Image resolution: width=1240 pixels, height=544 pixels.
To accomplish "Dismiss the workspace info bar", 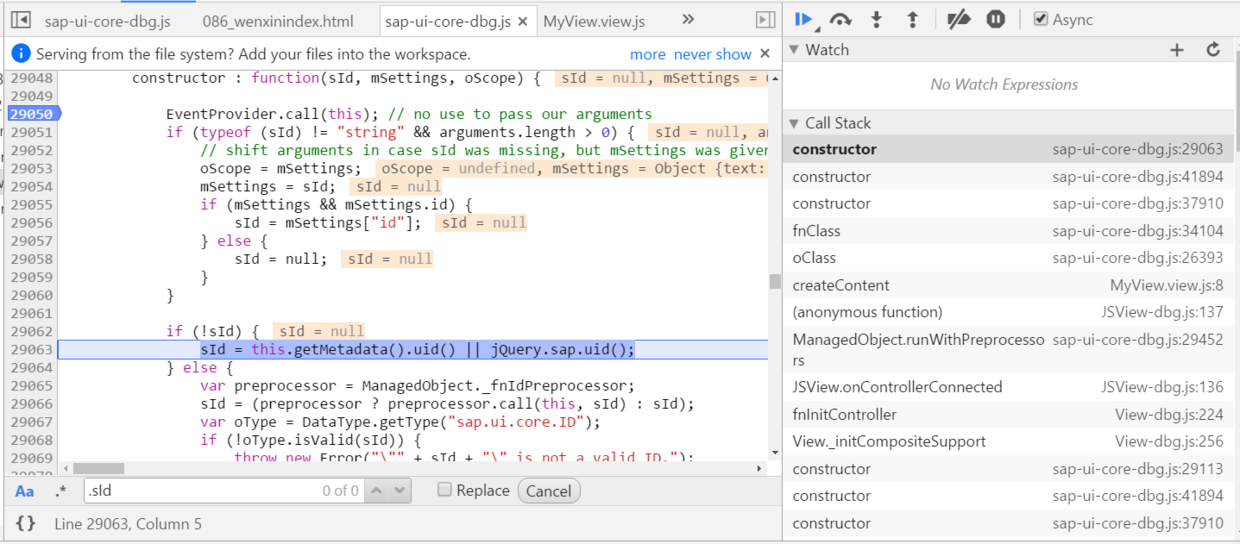I will click(x=765, y=54).
